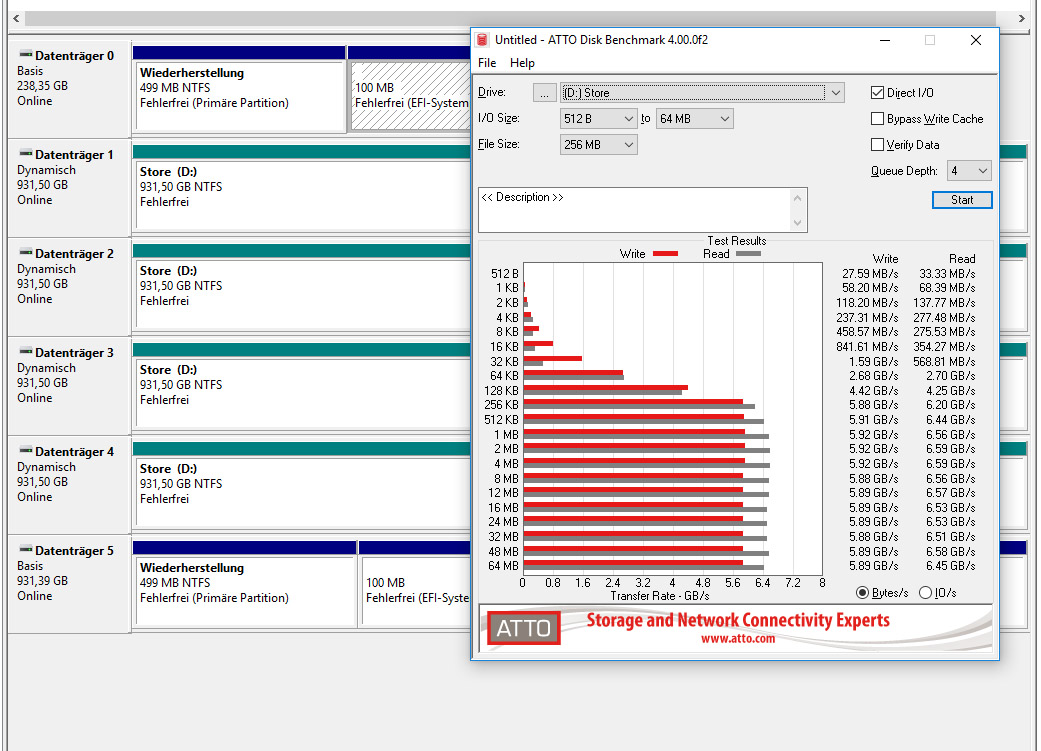Click in the Description text field
The image size is (1041, 751).
point(634,210)
